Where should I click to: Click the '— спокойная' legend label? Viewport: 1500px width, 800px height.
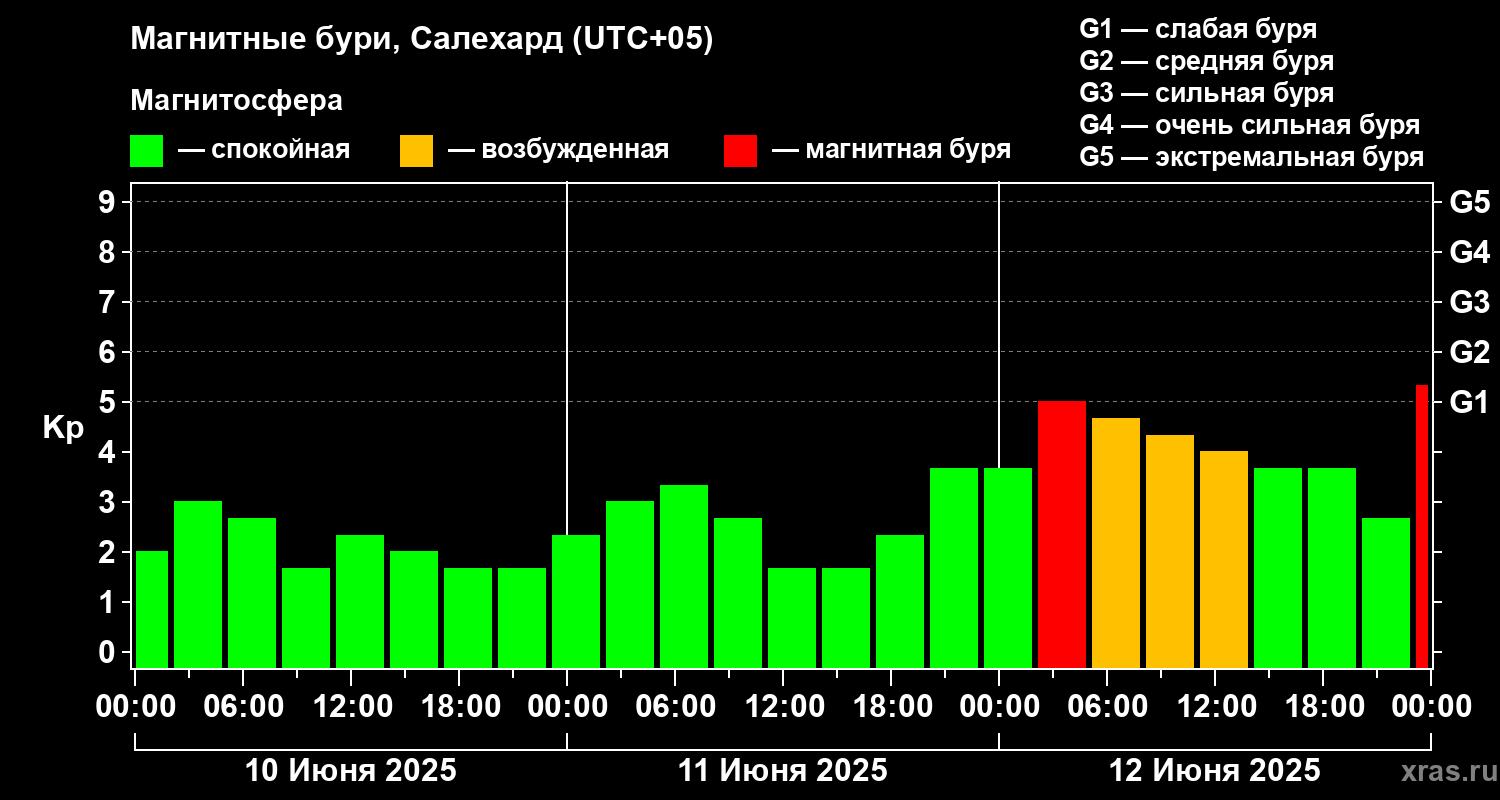264,150
